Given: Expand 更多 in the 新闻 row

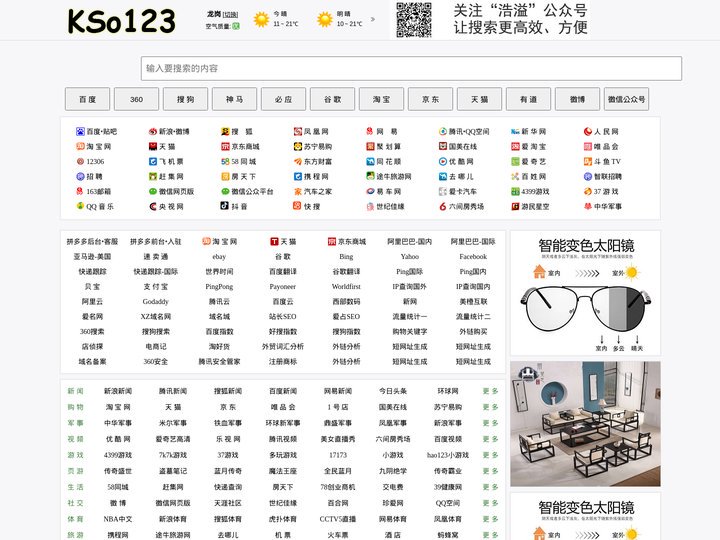Looking at the screenshot, I should click(490, 391).
